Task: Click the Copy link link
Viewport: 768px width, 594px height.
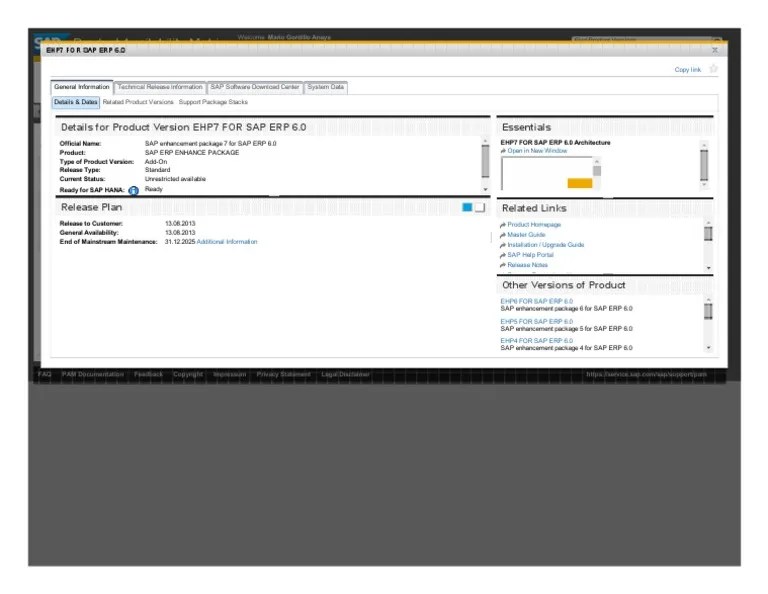Action: [x=688, y=70]
